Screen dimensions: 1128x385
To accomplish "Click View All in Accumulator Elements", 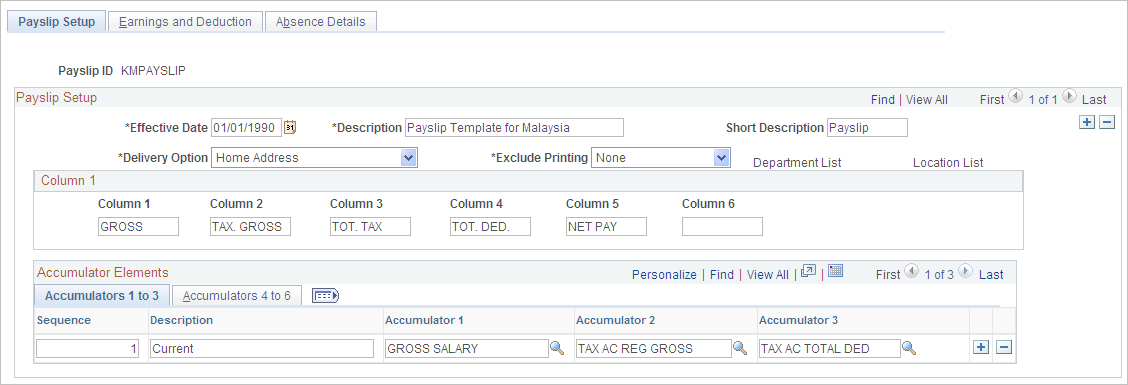I will point(768,274).
